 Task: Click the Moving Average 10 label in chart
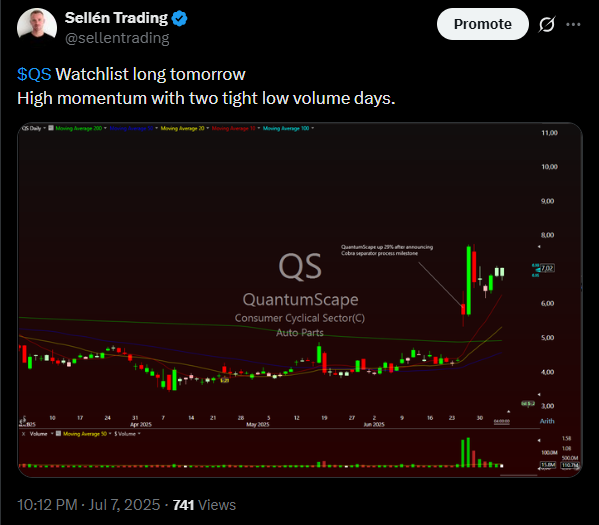(233, 128)
